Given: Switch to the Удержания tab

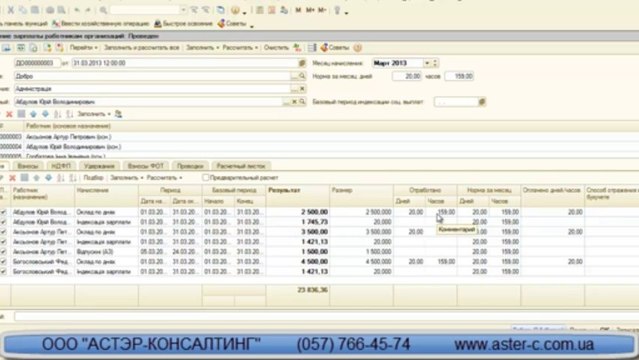Looking at the screenshot, I should click(x=99, y=166).
